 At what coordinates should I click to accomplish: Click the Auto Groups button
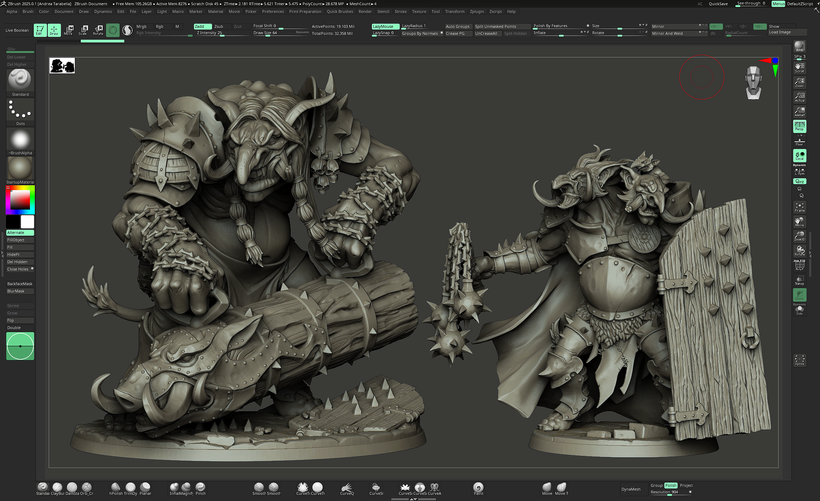[x=457, y=26]
